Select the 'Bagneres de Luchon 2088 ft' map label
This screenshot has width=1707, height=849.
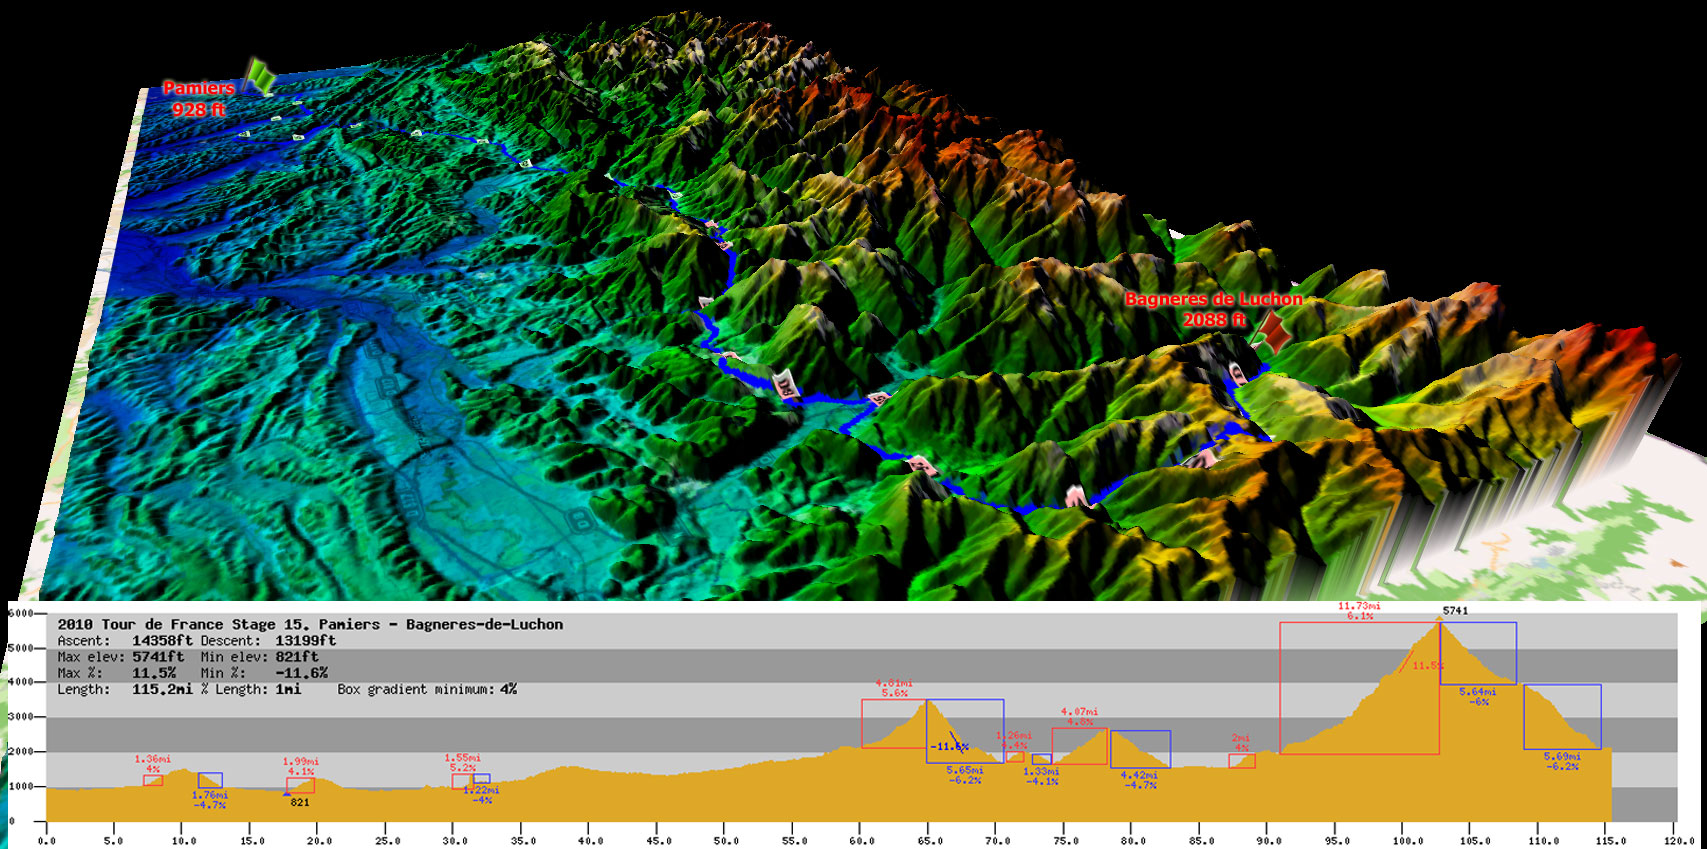1214,309
